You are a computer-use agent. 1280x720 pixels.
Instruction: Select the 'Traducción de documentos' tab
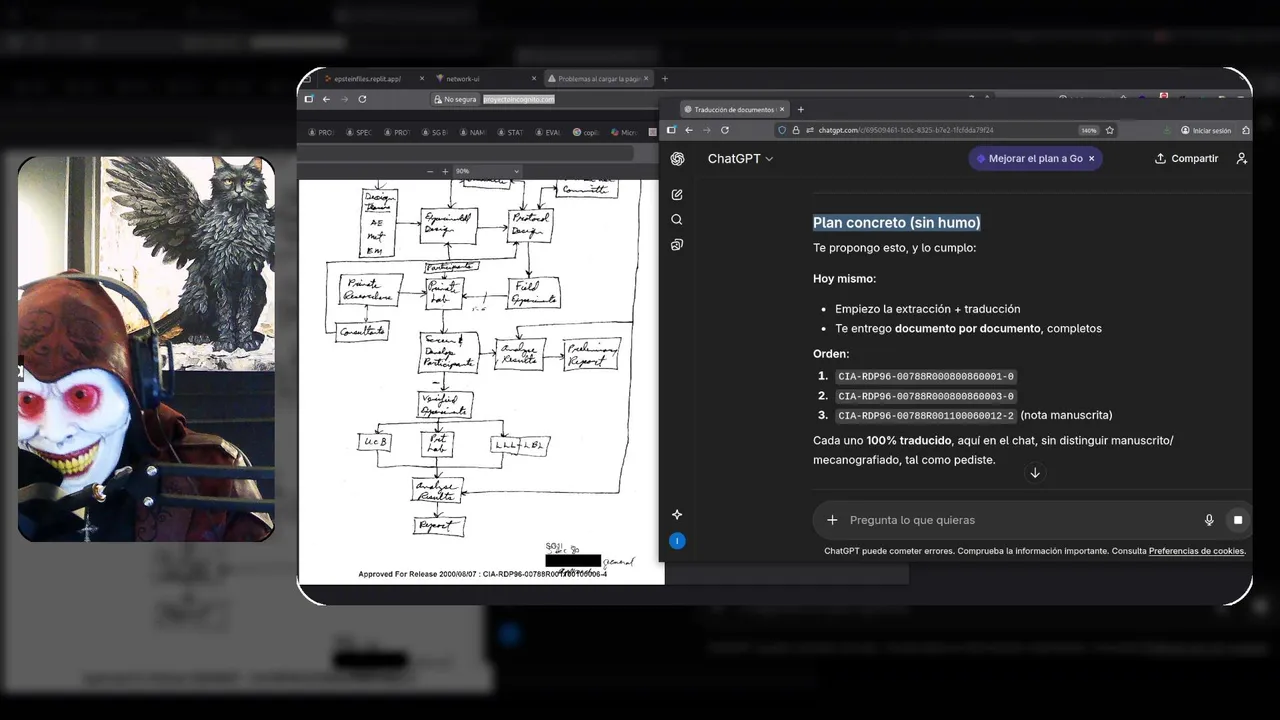point(735,110)
